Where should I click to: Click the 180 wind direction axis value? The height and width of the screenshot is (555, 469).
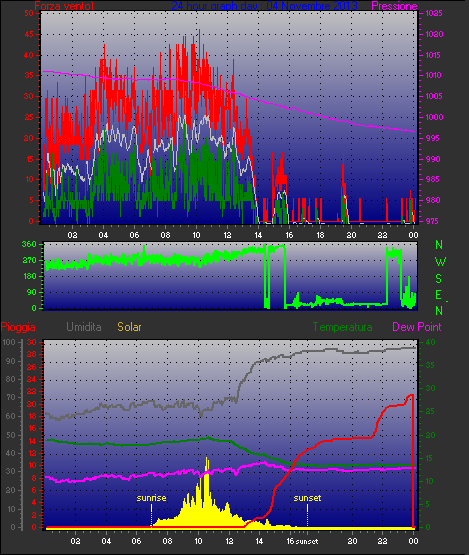(29, 276)
